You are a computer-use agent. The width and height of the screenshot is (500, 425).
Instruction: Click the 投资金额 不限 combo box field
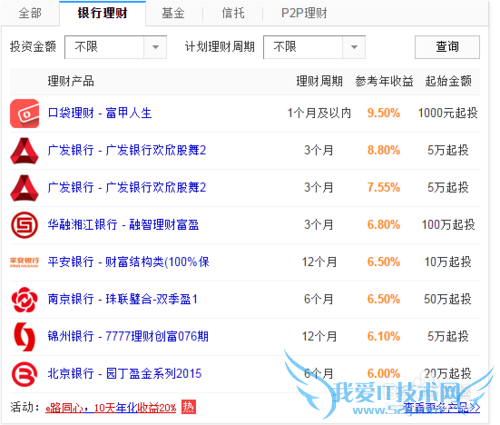click(116, 47)
